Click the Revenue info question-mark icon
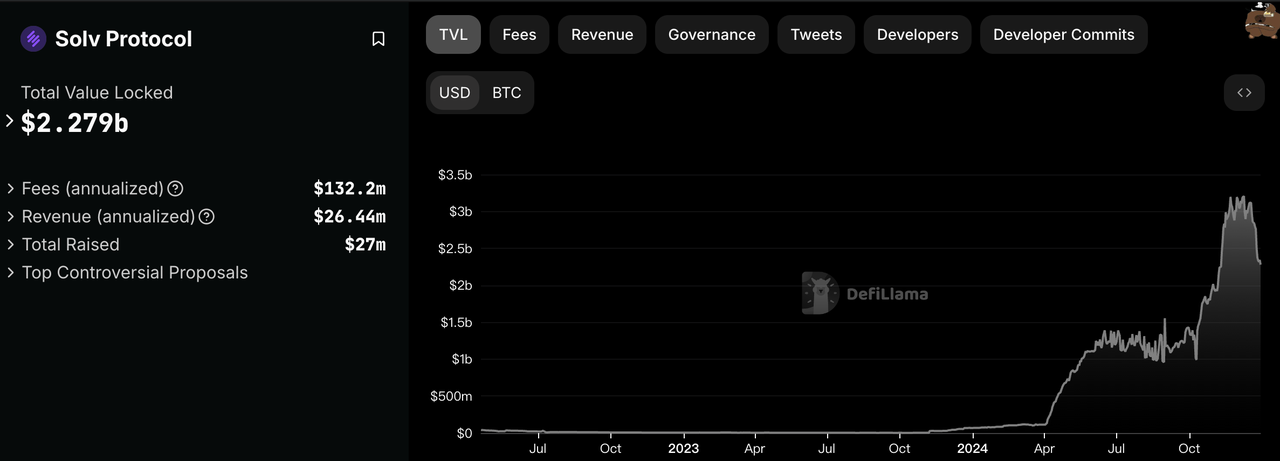1280x461 pixels. 207,217
